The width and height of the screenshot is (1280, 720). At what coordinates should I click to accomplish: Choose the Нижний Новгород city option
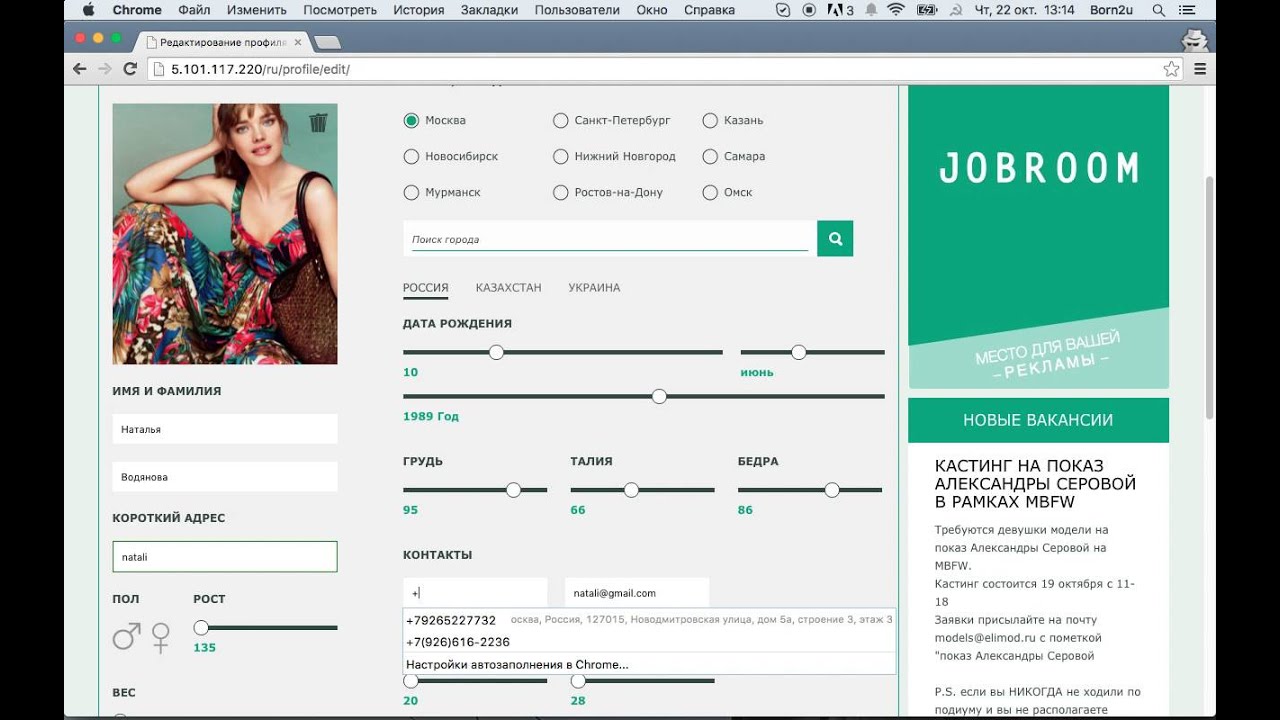(x=560, y=156)
